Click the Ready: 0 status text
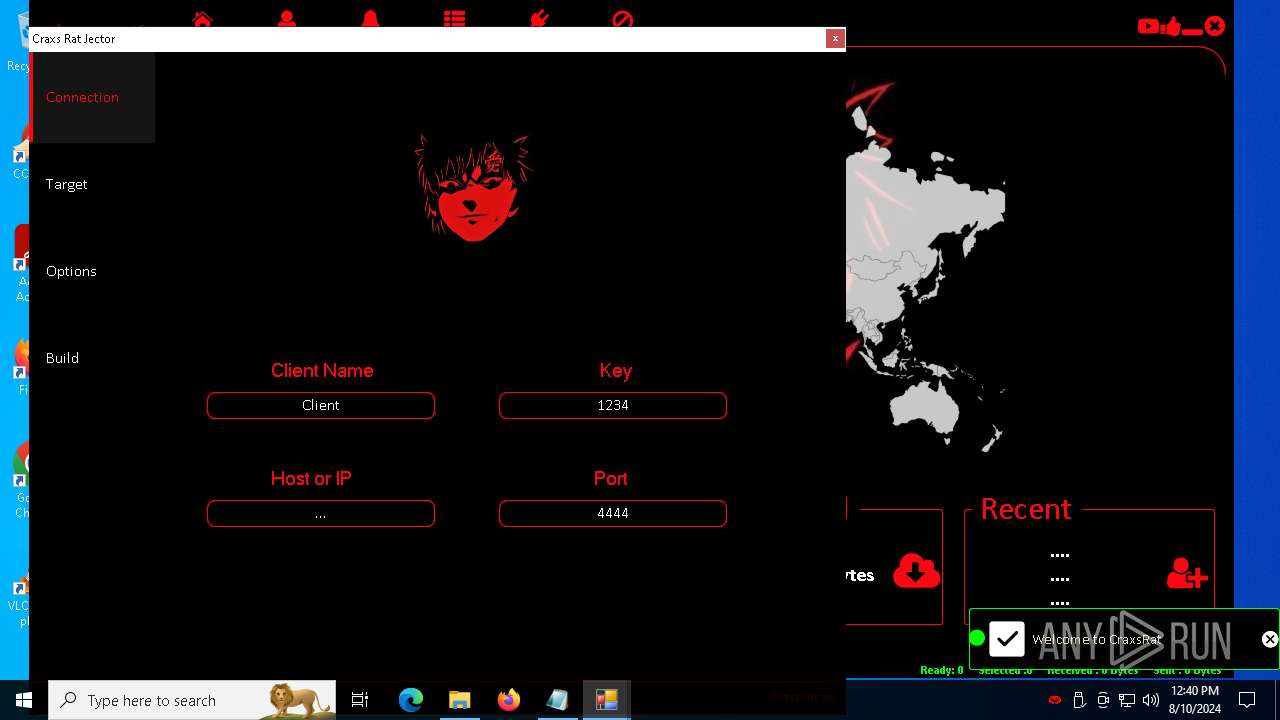Screen dimensions: 1280x720 [942, 670]
